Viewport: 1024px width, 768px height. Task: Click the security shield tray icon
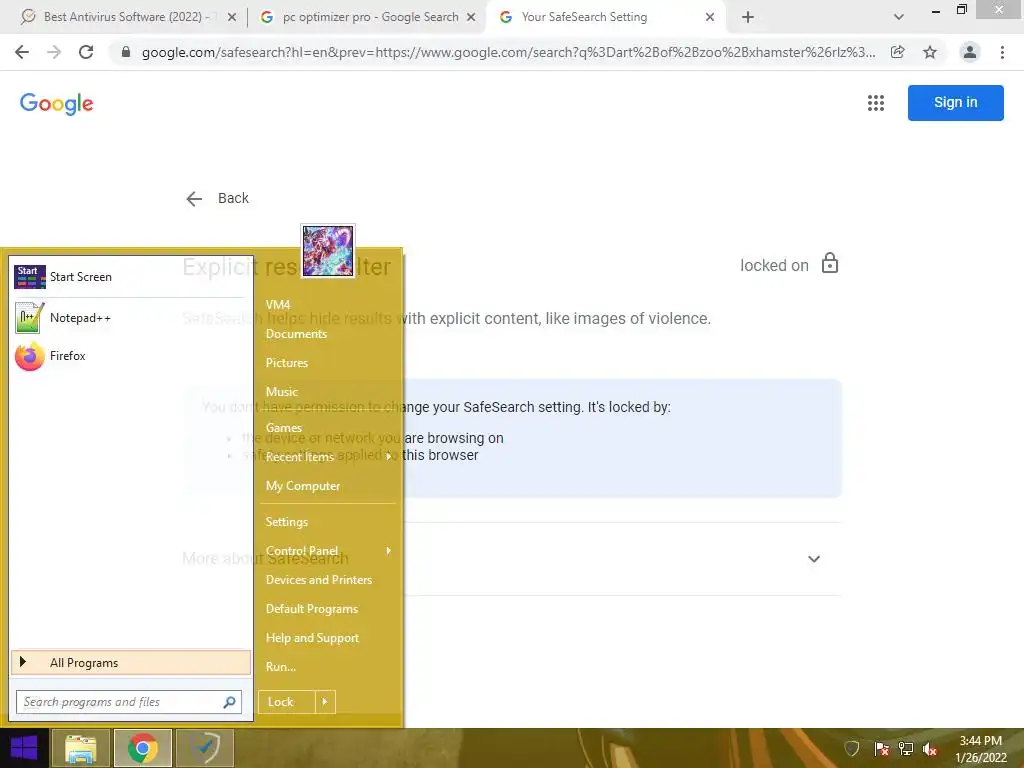(852, 748)
